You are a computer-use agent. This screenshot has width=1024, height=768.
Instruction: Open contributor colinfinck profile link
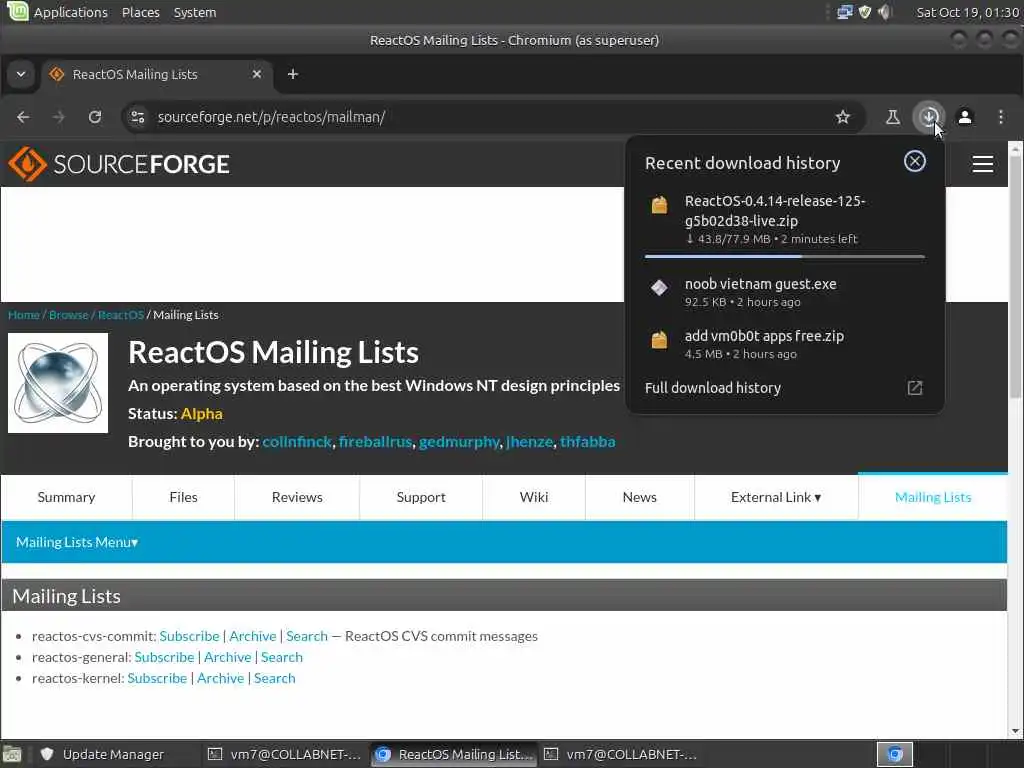coord(297,442)
